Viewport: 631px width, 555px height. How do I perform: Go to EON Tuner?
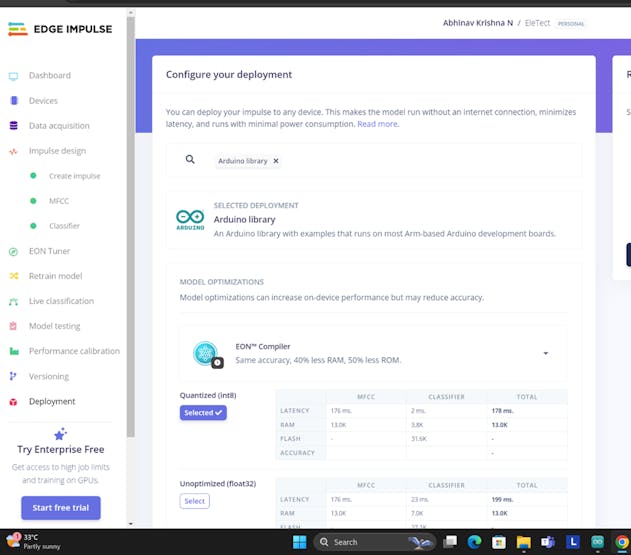(49, 251)
